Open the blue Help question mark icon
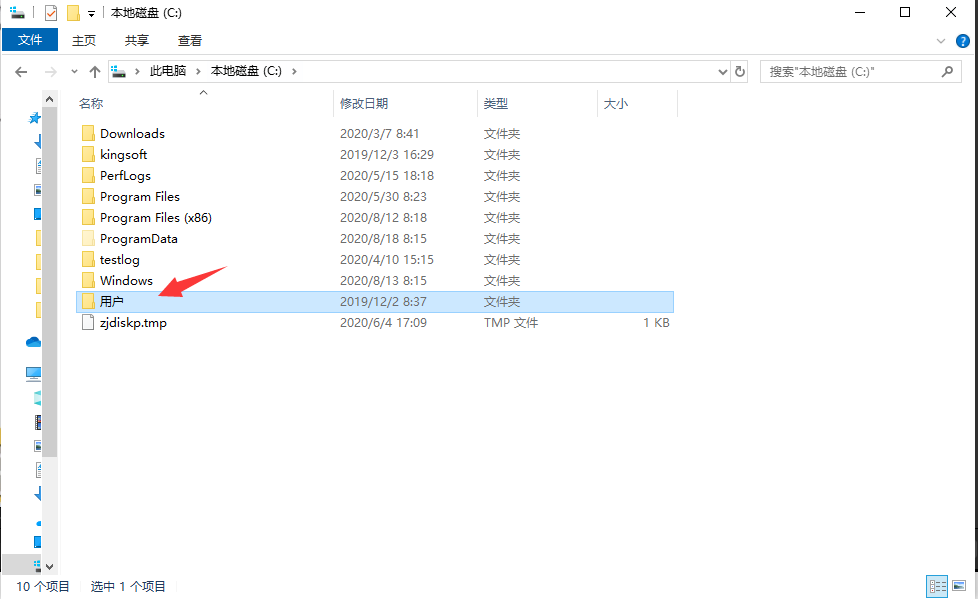 pyautogui.click(x=963, y=41)
